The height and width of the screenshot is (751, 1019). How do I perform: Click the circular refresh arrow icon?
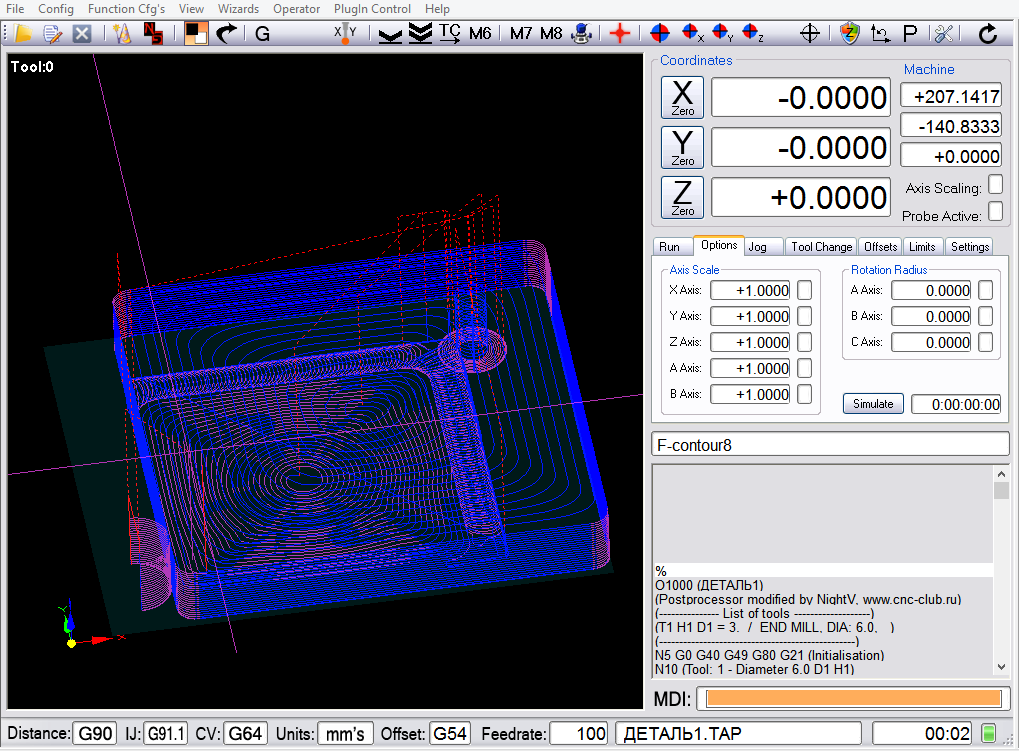pyautogui.click(x=988, y=33)
